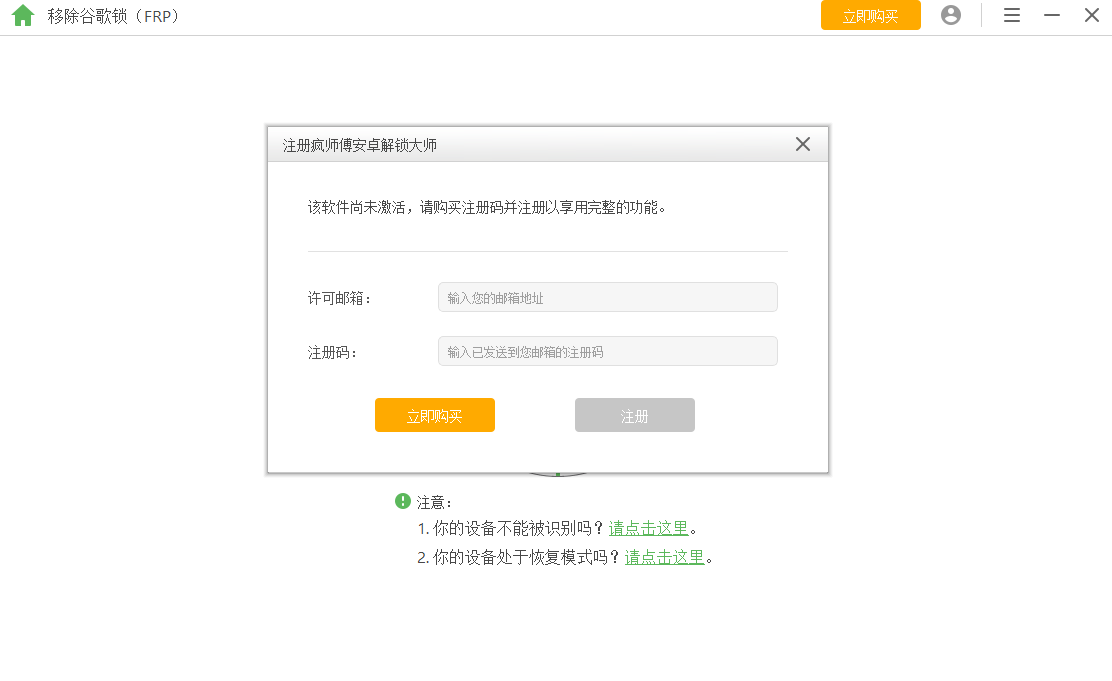Click the minus minimize icon in title bar
1112x681 pixels.
[1051, 15]
